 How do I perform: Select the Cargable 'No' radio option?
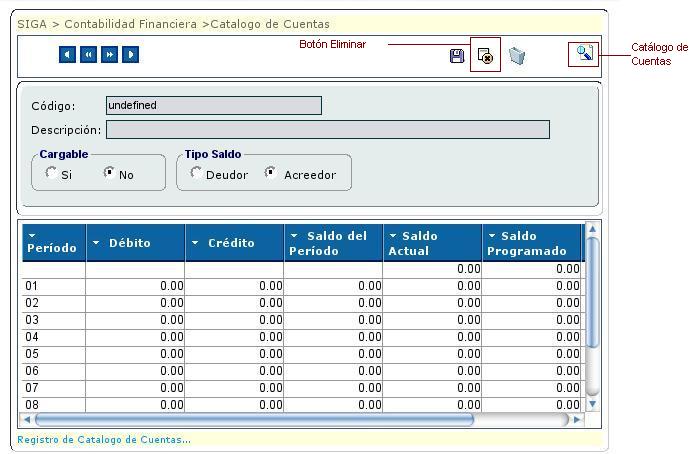pyautogui.click(x=109, y=172)
